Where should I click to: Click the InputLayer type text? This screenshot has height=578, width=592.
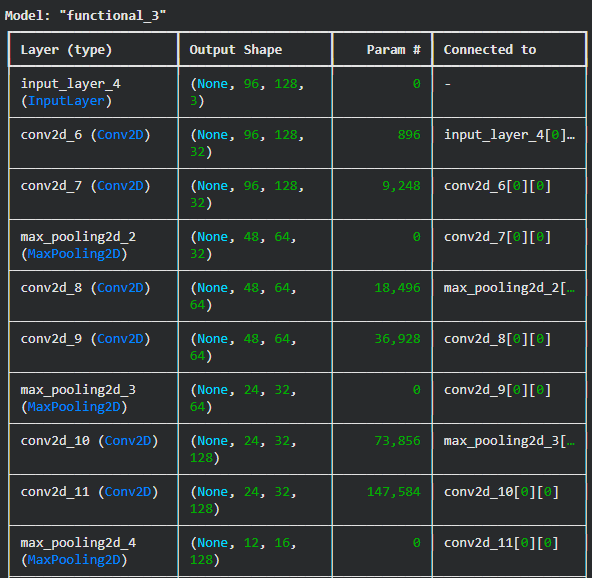coord(66,101)
